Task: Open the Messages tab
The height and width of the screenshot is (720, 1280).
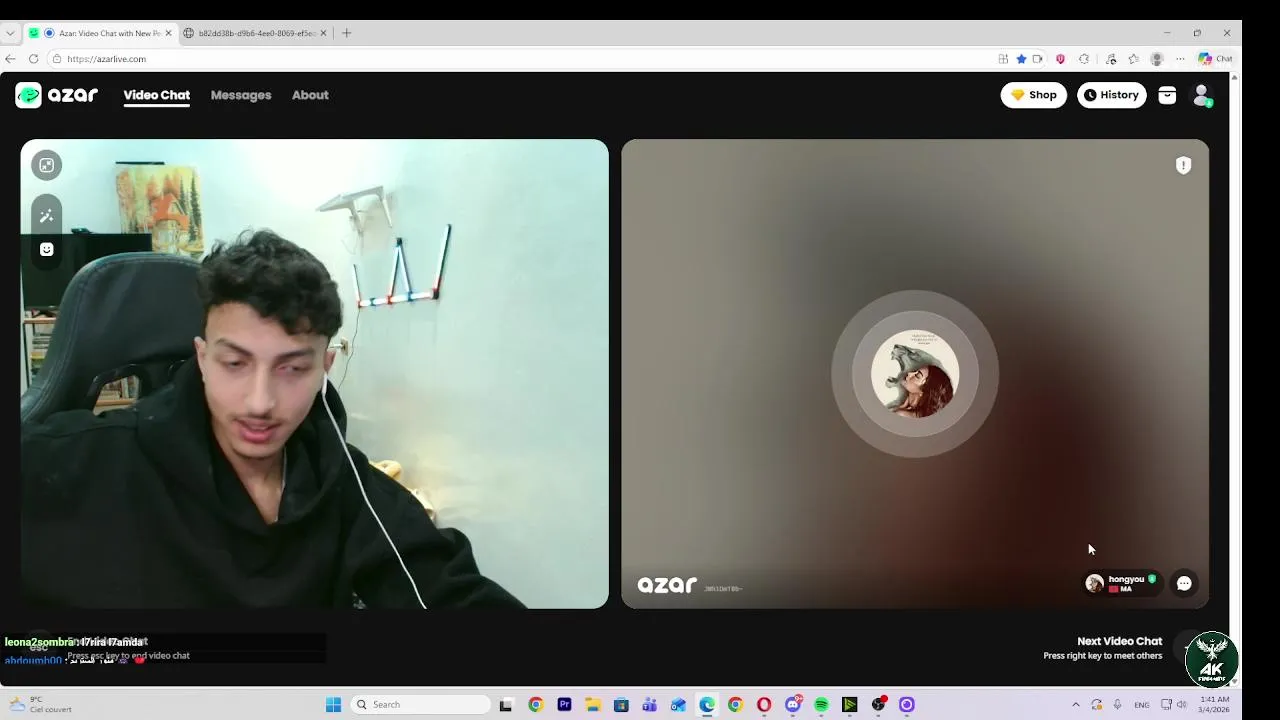Action: (x=241, y=95)
